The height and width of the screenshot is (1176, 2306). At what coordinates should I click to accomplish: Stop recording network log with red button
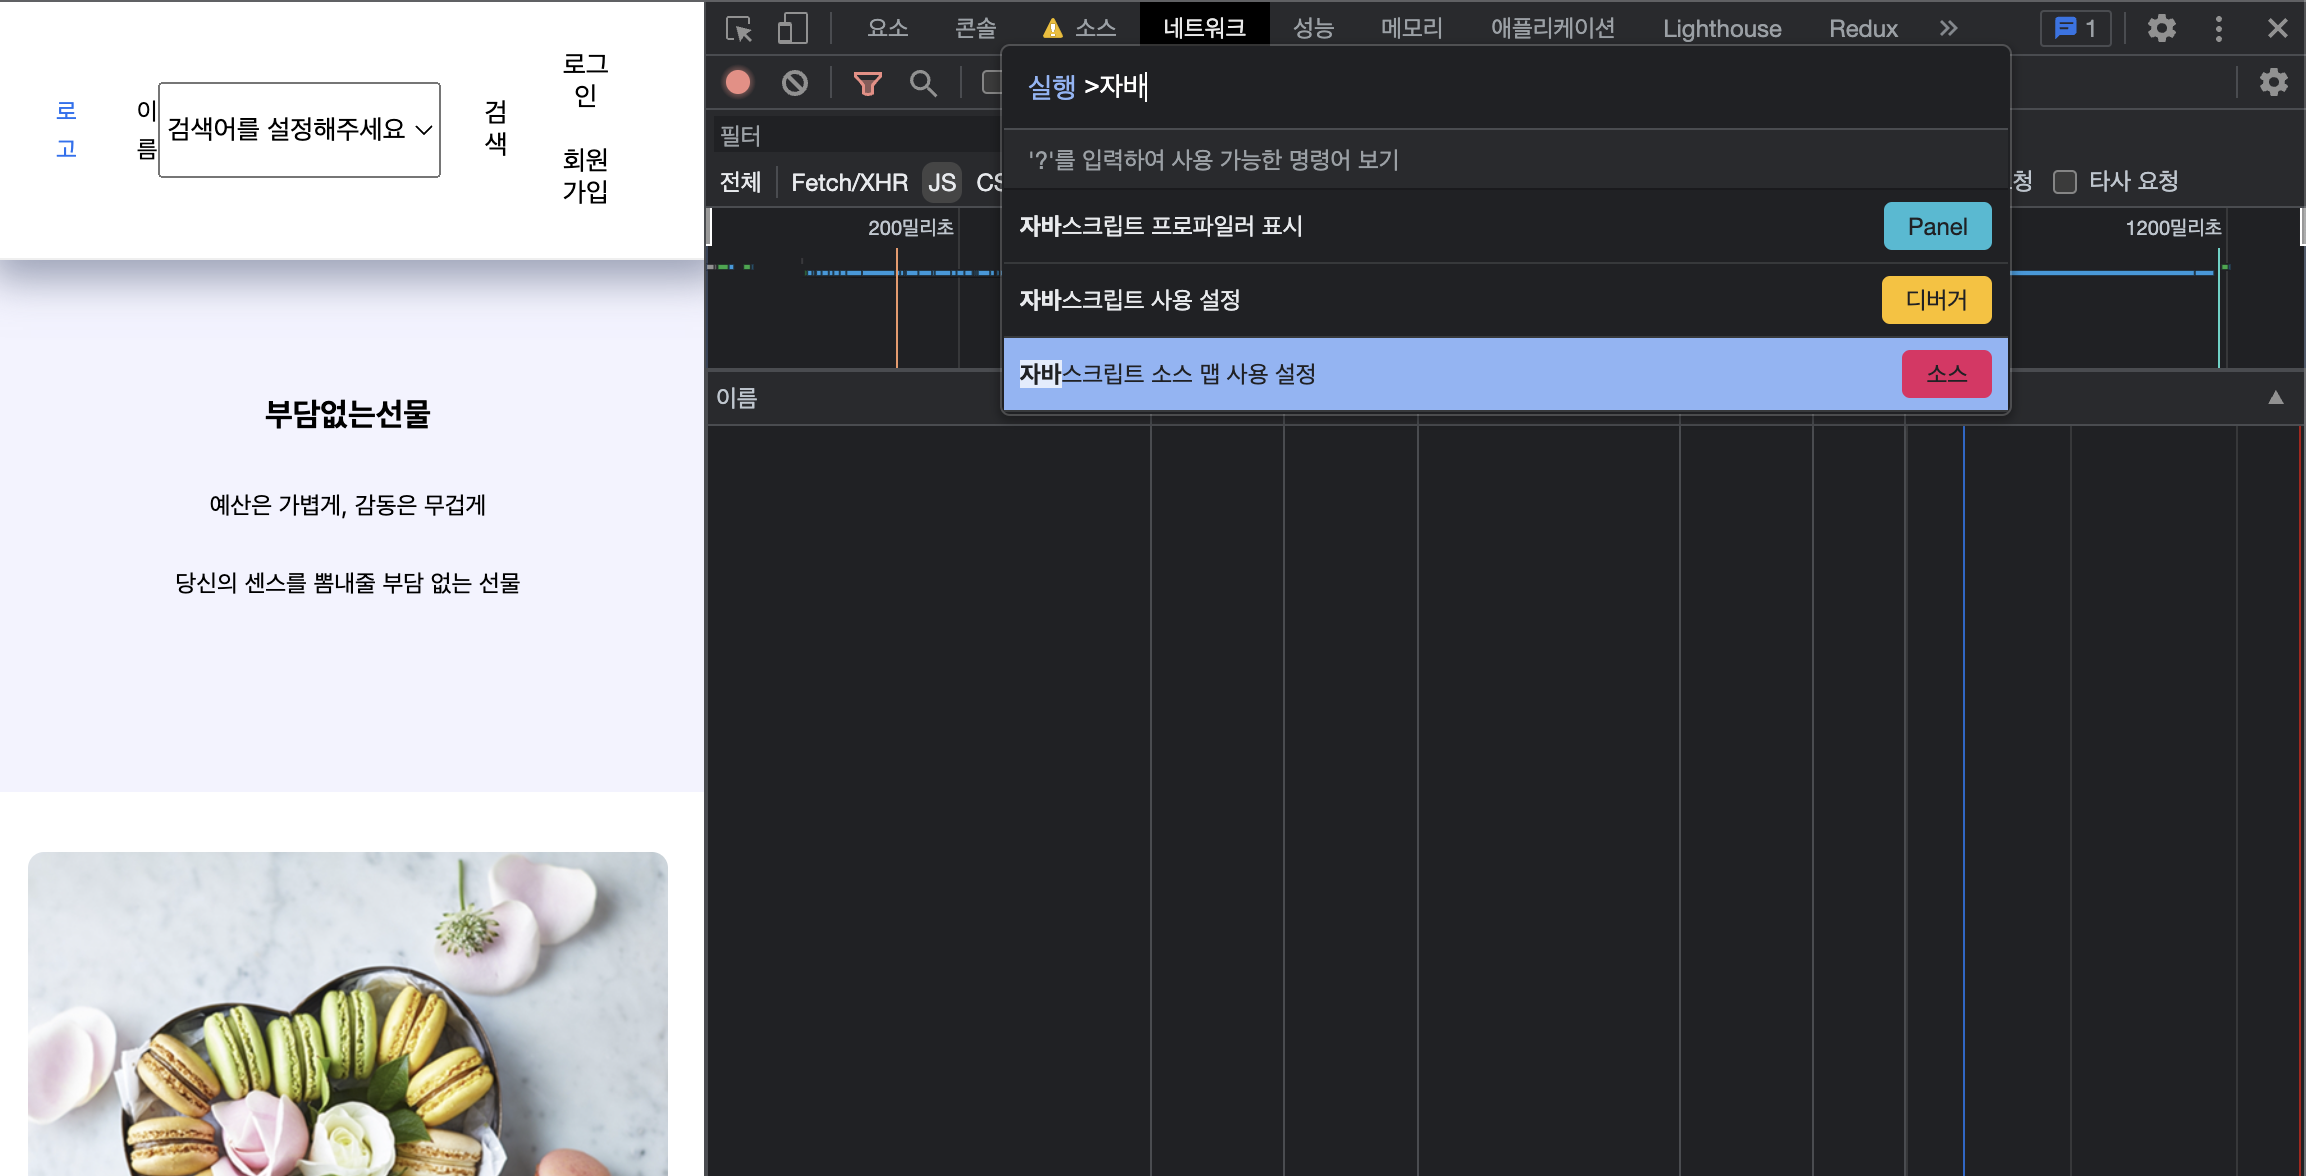[x=738, y=83]
